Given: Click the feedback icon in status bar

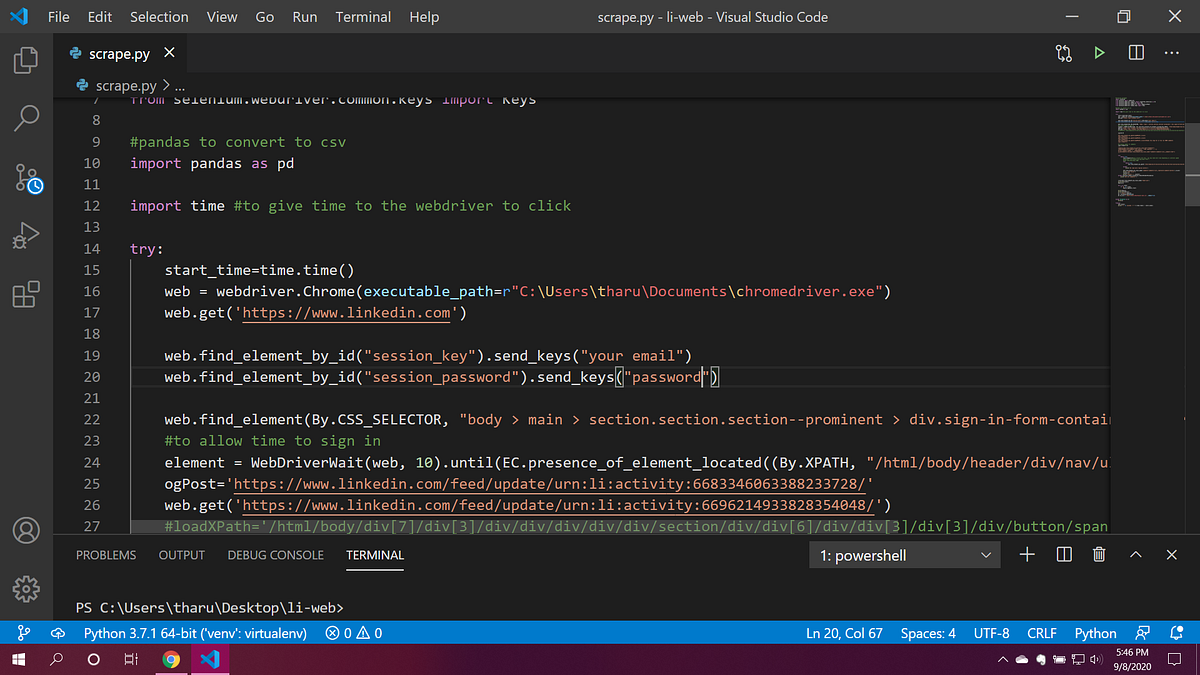Looking at the screenshot, I should click(x=1142, y=633).
